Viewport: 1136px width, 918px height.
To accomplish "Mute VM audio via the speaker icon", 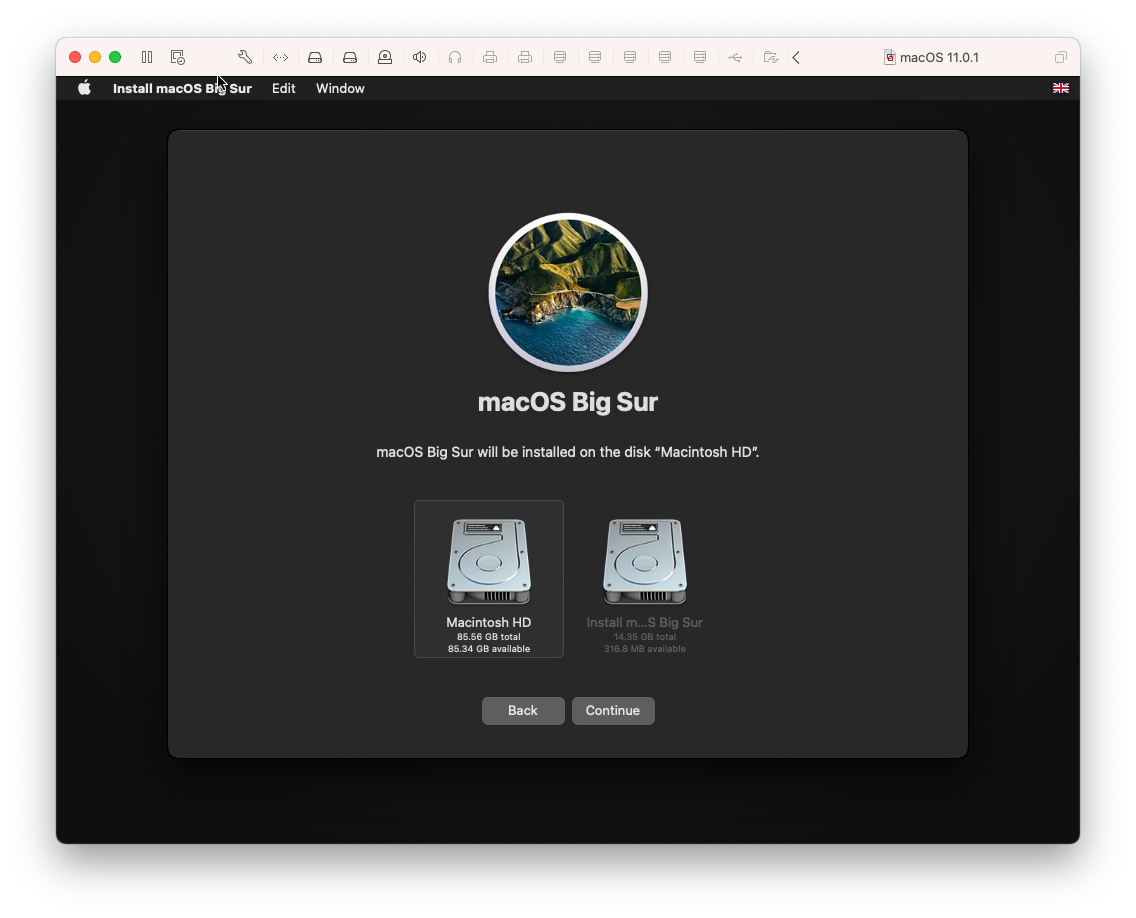I will [x=420, y=57].
